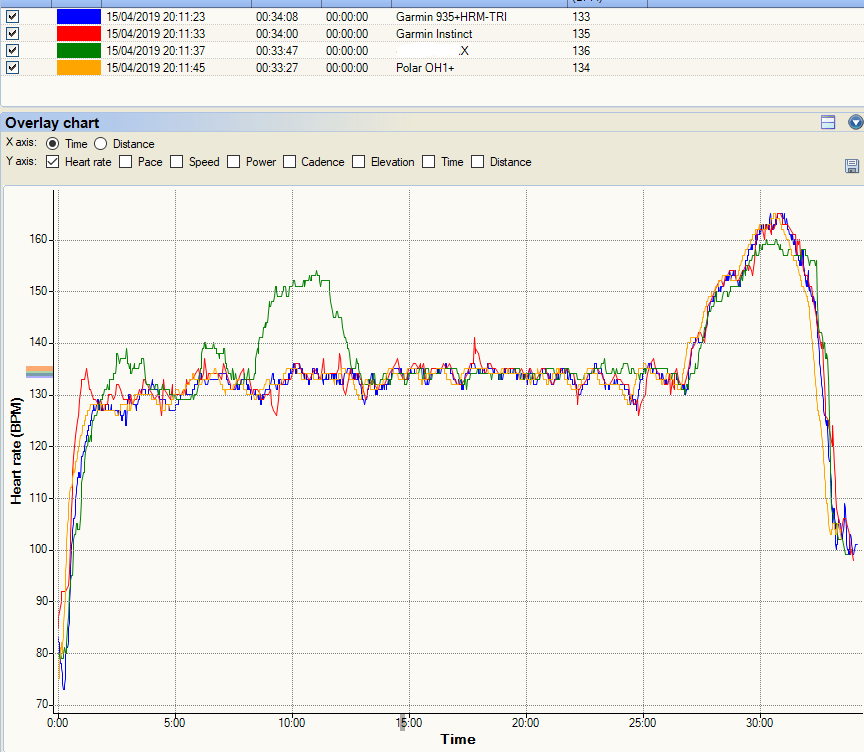
Task: Click the green color swatch in third row
Action: (79, 51)
